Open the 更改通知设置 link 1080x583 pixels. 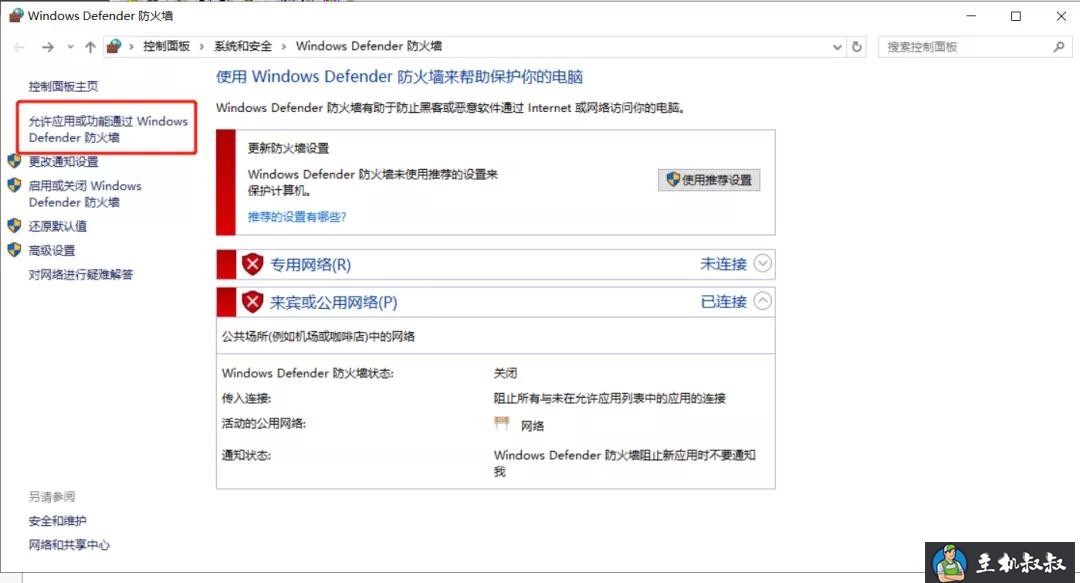click(x=63, y=161)
